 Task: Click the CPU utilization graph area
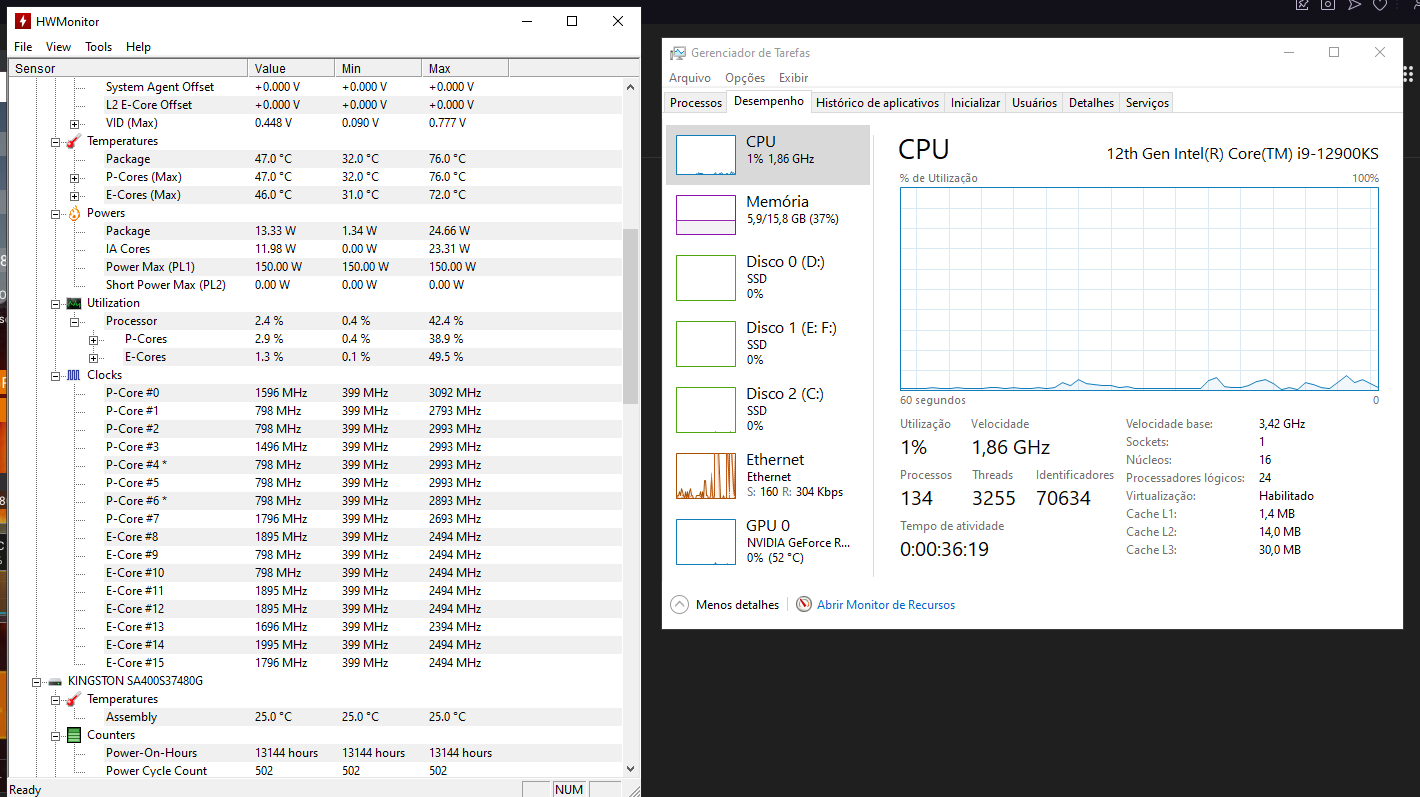point(1140,288)
